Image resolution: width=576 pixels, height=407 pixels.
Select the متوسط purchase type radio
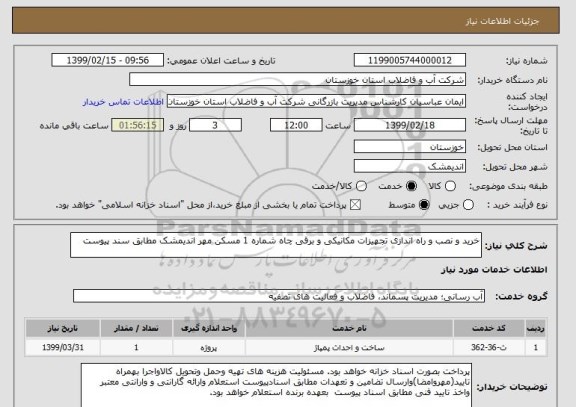pyautogui.click(x=424, y=205)
